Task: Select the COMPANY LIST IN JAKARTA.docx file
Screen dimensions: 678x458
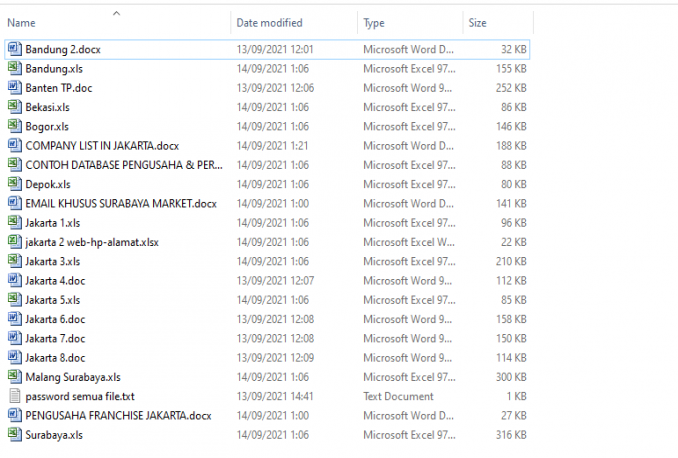Action: pyautogui.click(x=102, y=145)
